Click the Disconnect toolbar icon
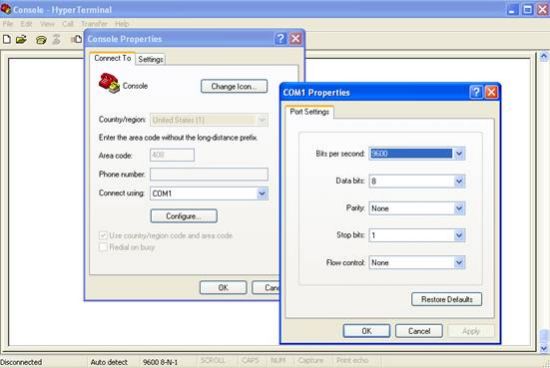 pyautogui.click(x=56, y=39)
